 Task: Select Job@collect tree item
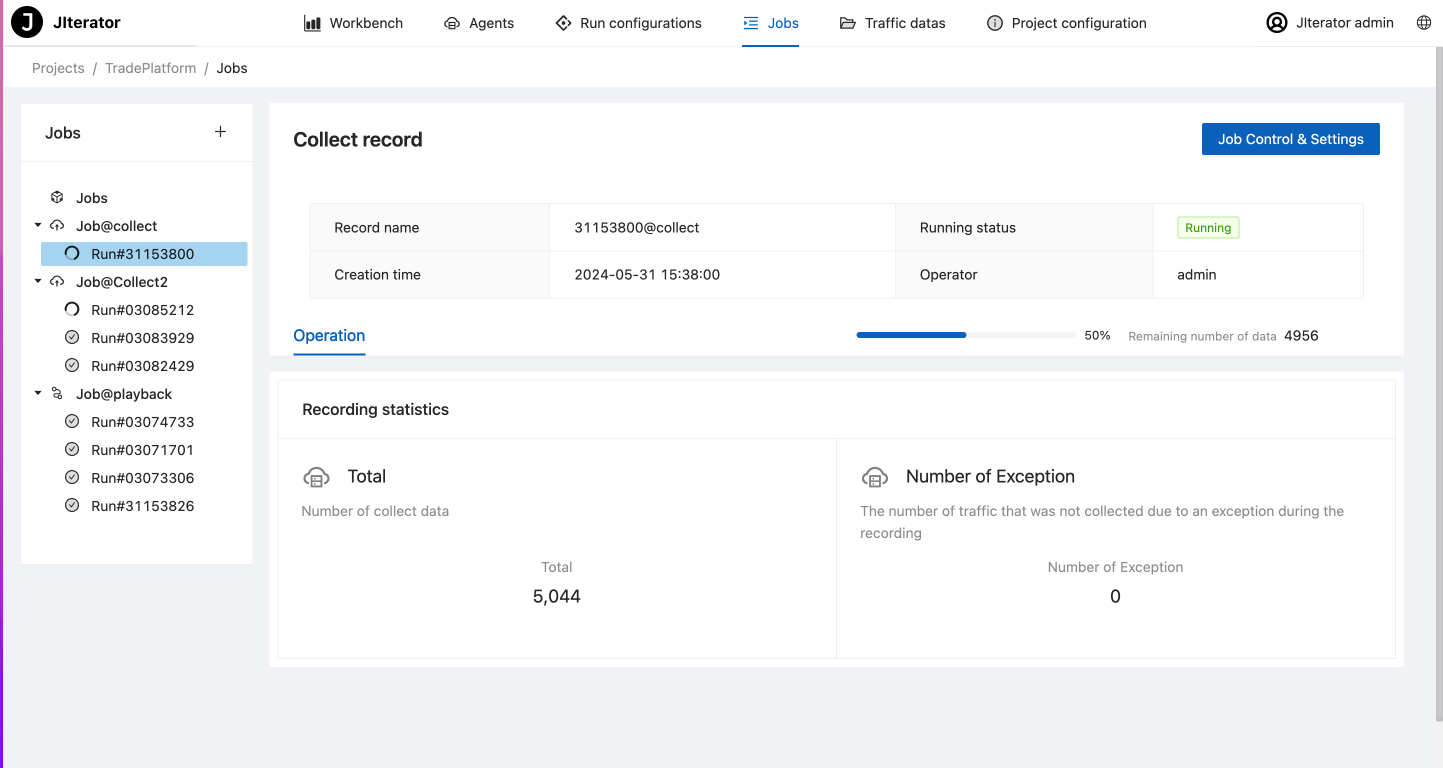coord(117,226)
